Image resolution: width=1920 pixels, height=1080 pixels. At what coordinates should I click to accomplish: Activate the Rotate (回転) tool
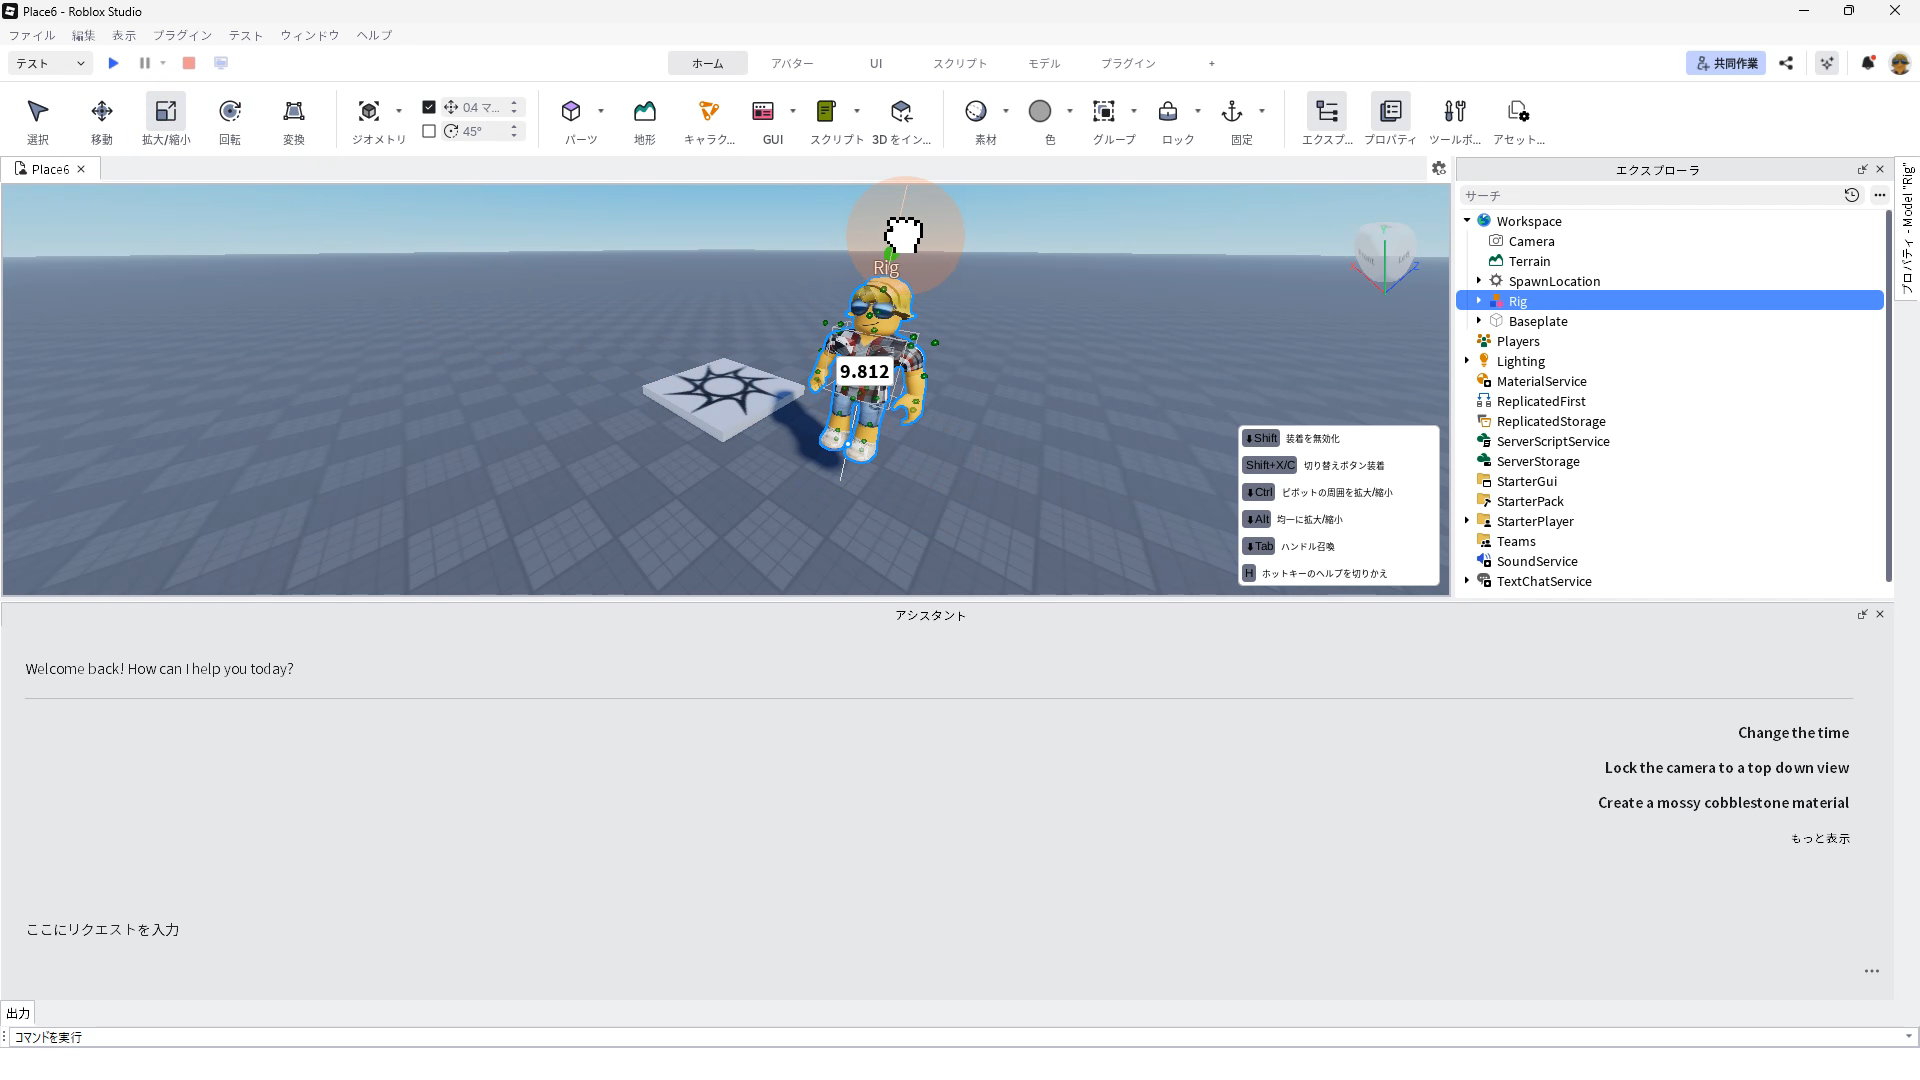tap(230, 112)
